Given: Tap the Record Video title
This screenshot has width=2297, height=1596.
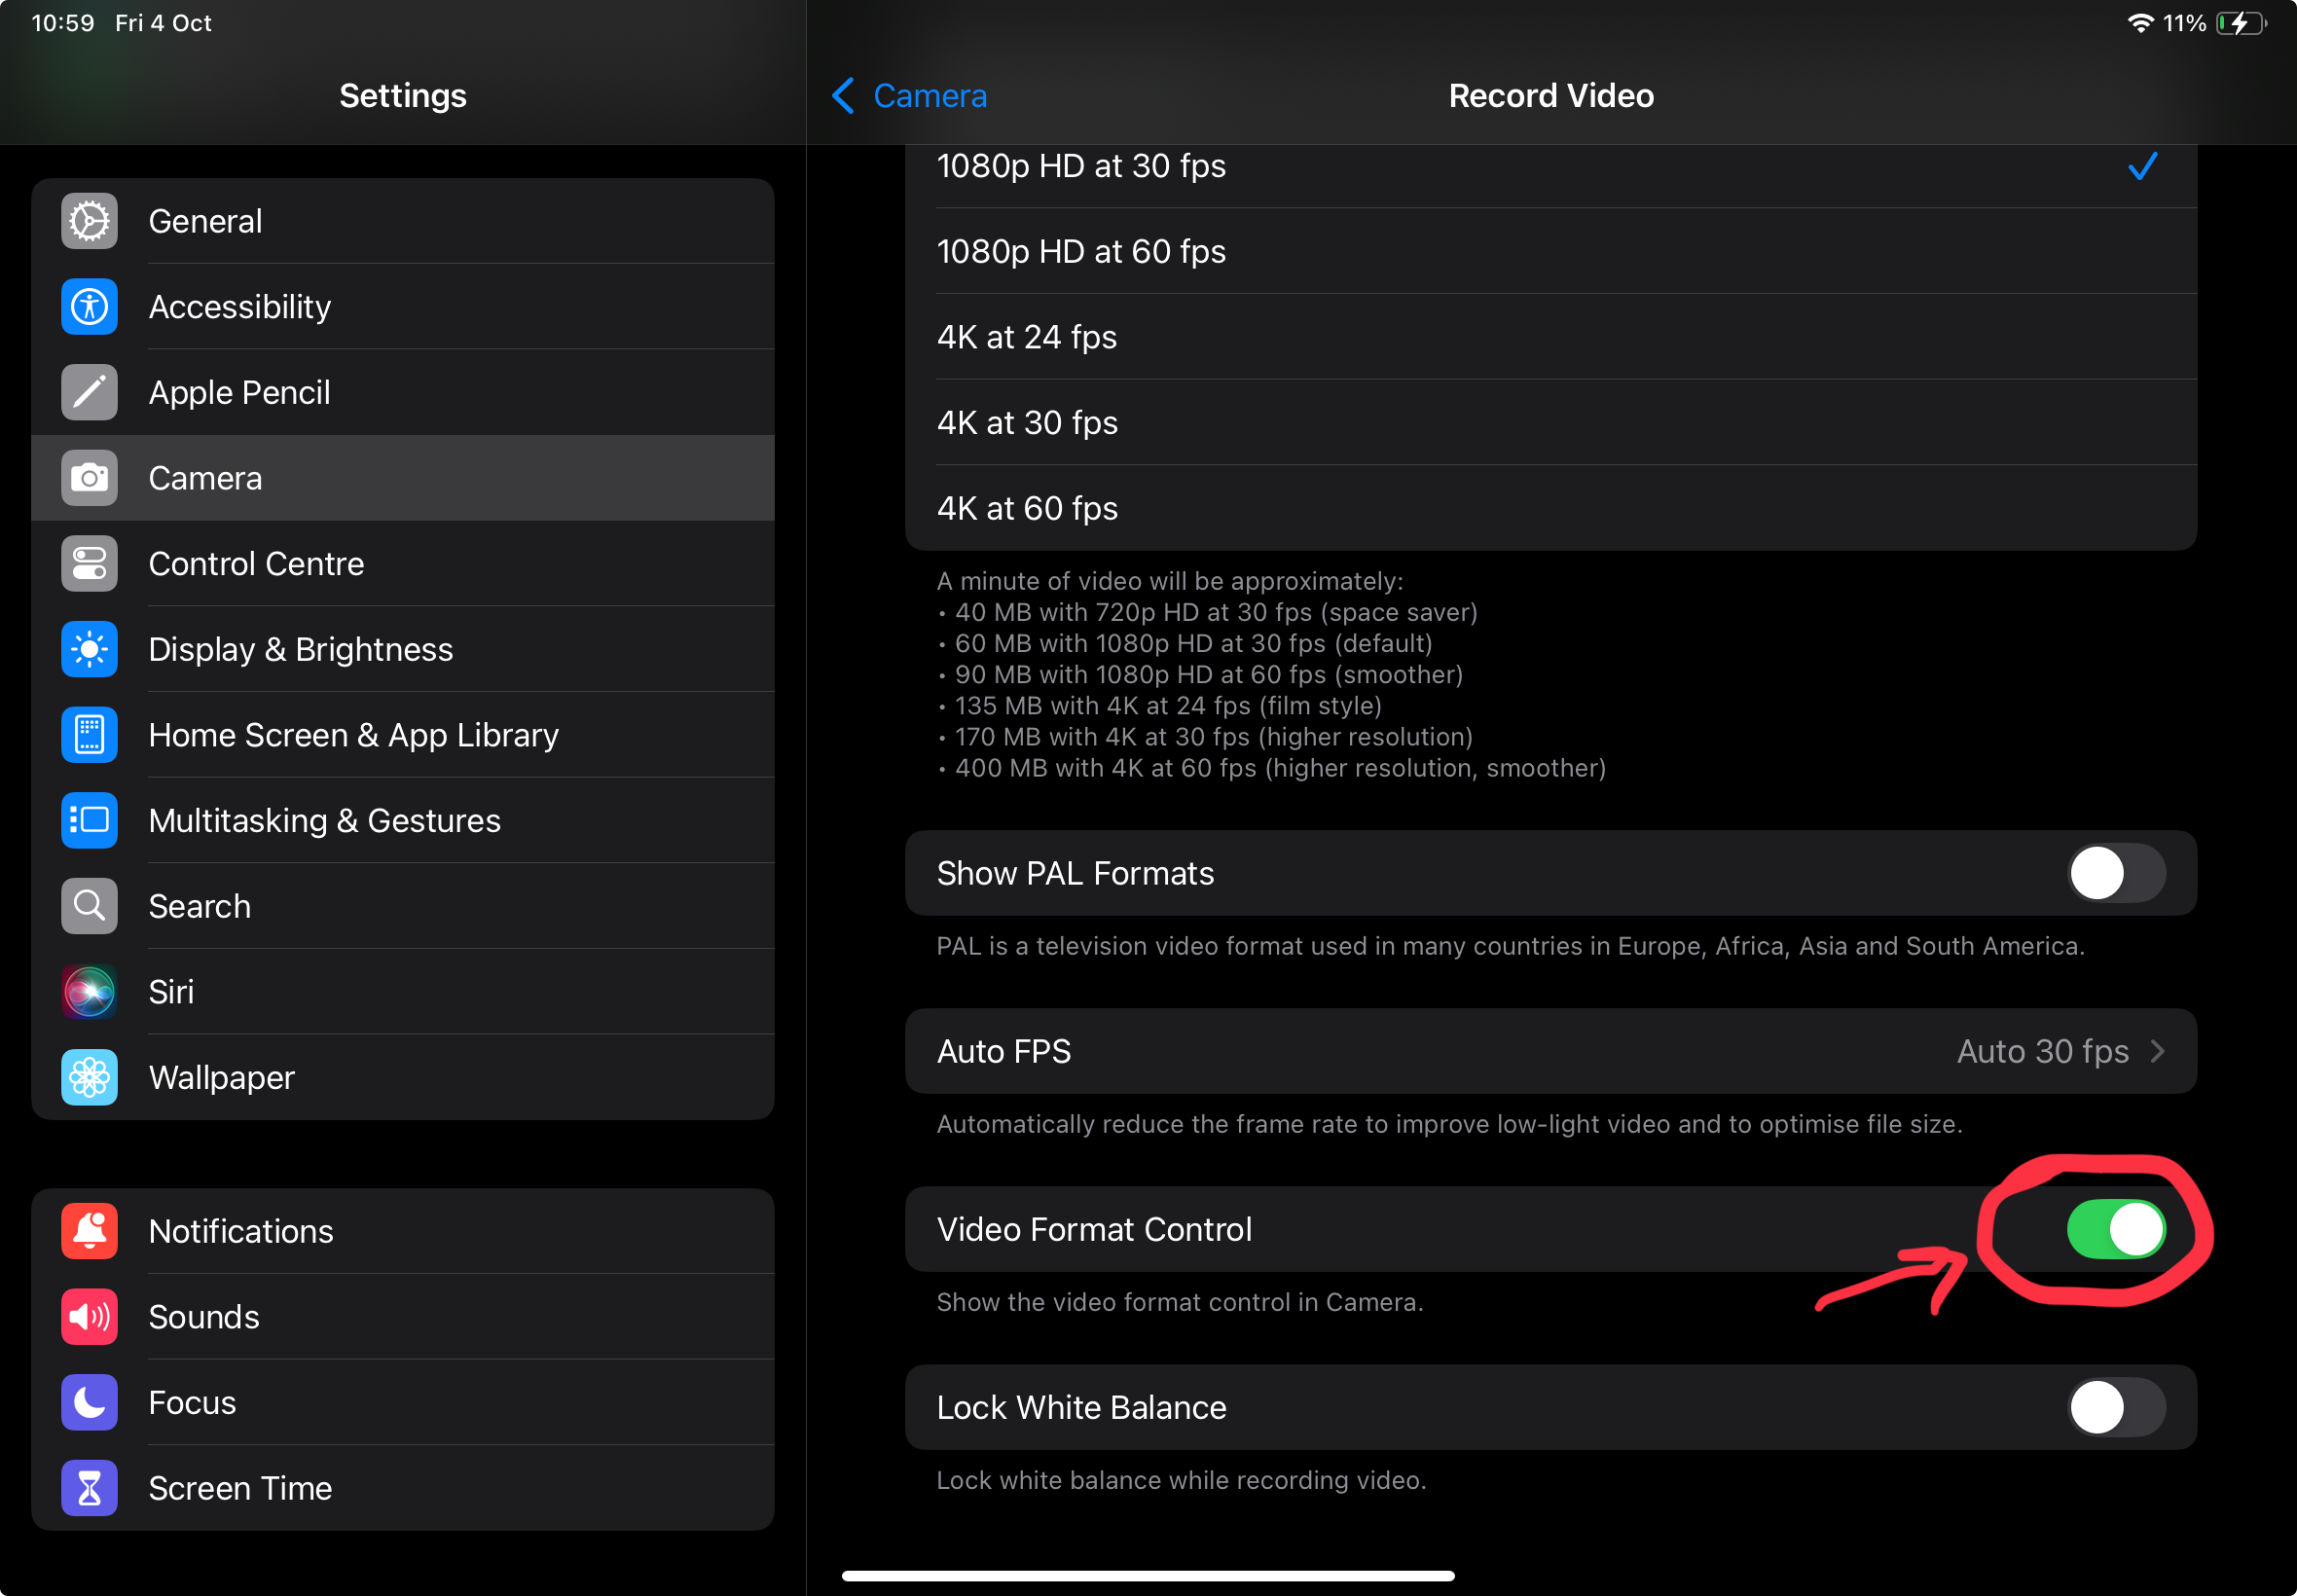Looking at the screenshot, I should point(1551,96).
